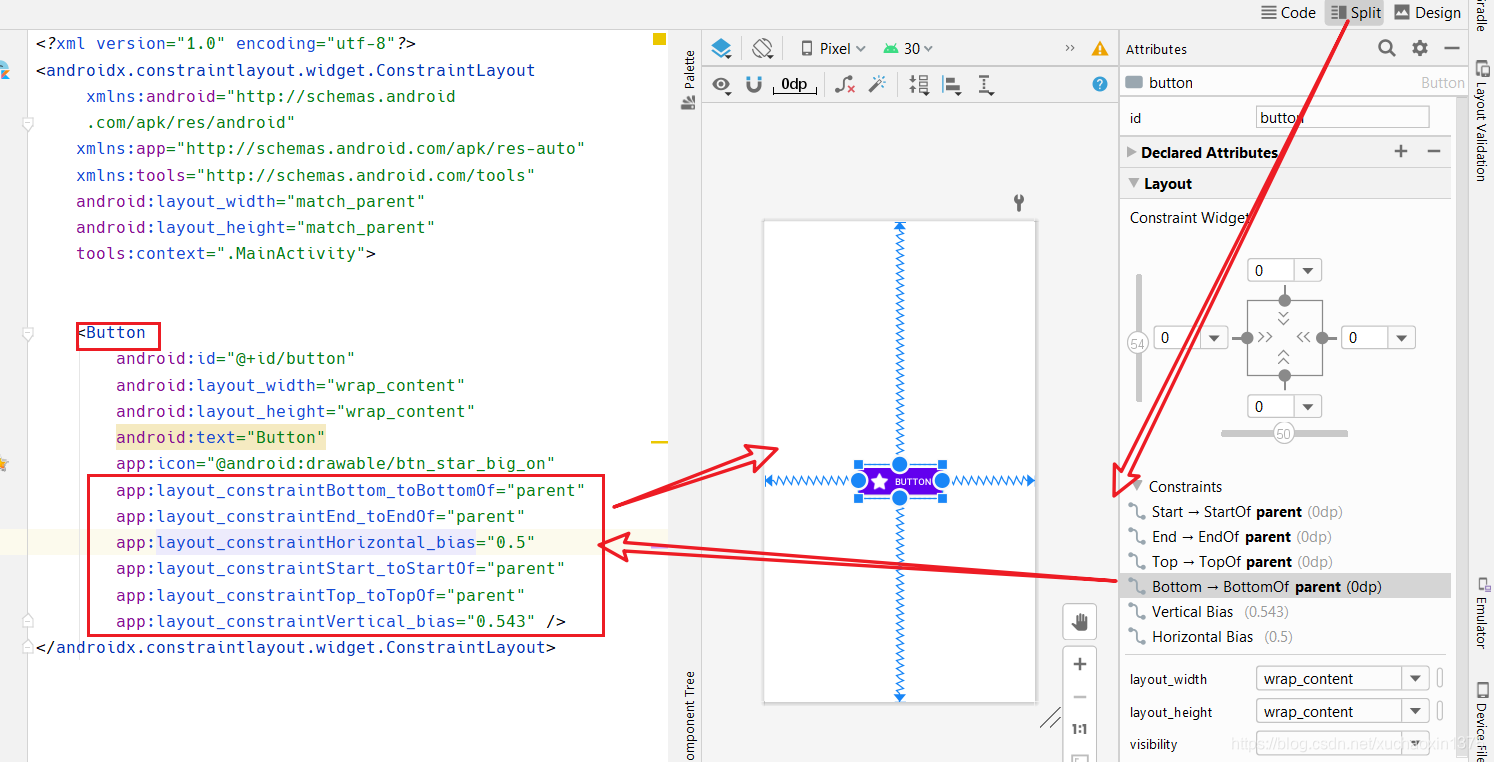The width and height of the screenshot is (1494, 762).
Task: Click the horizontal bias slider handle 50
Action: [1282, 434]
